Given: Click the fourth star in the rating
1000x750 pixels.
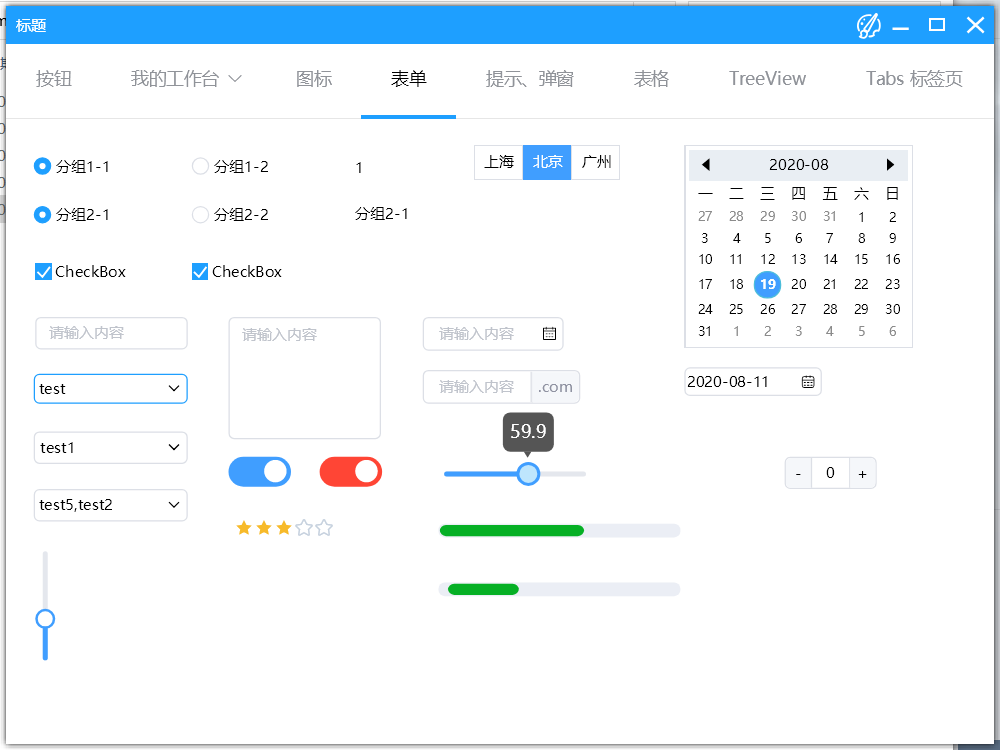Looking at the screenshot, I should (x=303, y=527).
